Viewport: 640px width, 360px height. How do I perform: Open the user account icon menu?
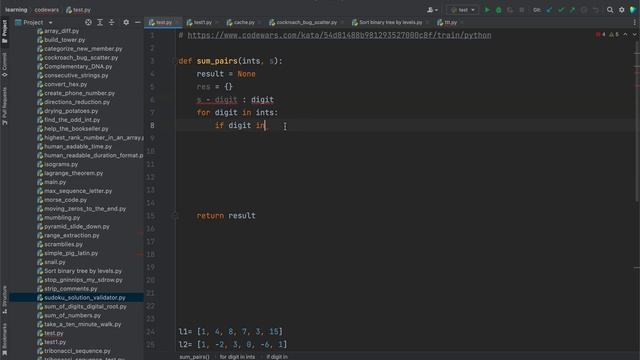(432, 10)
